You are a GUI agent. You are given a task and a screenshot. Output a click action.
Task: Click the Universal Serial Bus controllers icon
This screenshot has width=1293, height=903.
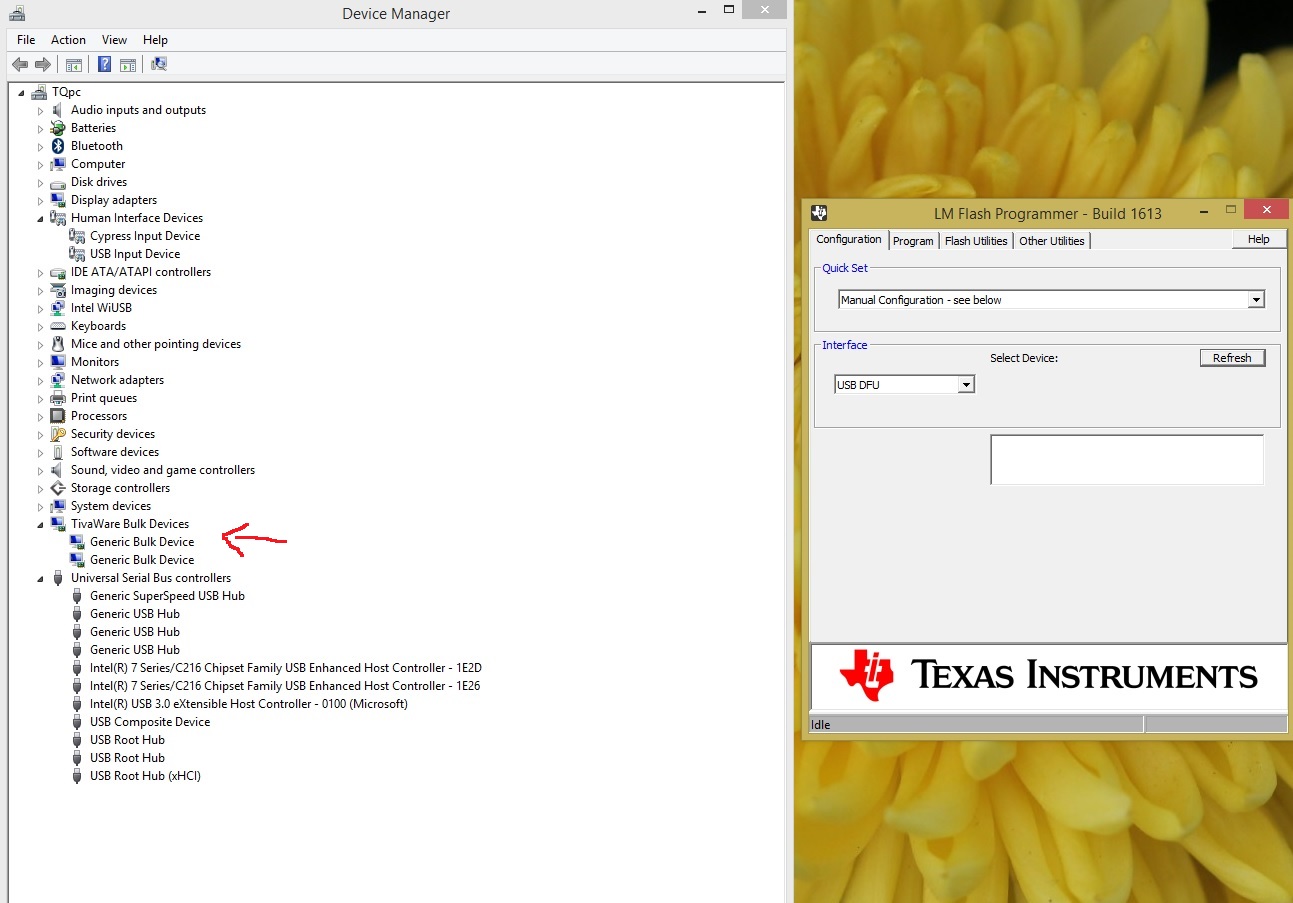click(x=58, y=578)
